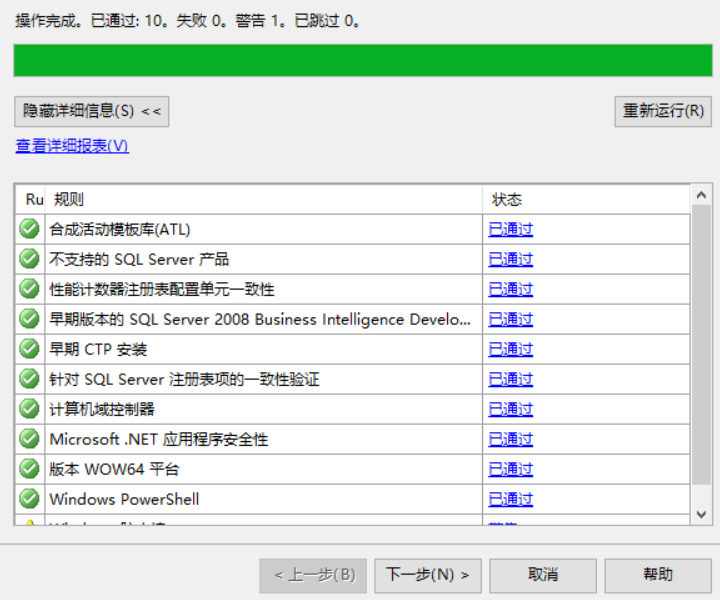Image resolution: width=720 pixels, height=600 pixels.
Task: Click 下一步(N) button
Action: tap(428, 575)
